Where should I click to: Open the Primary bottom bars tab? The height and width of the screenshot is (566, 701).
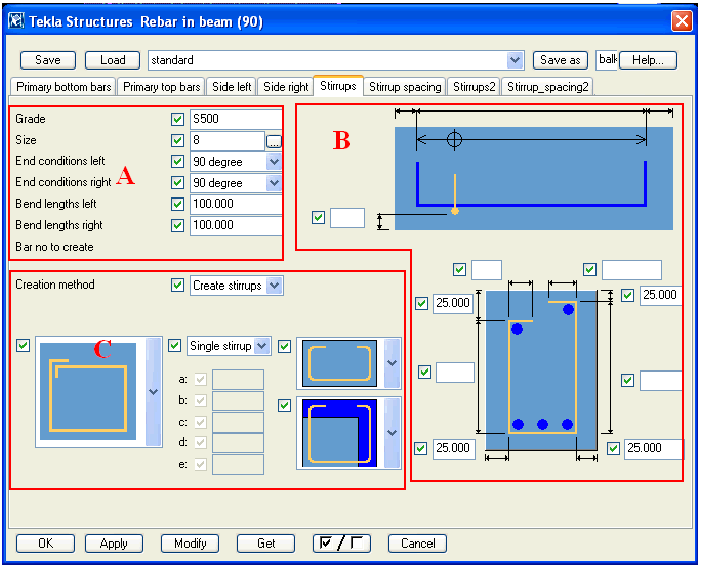(61, 87)
